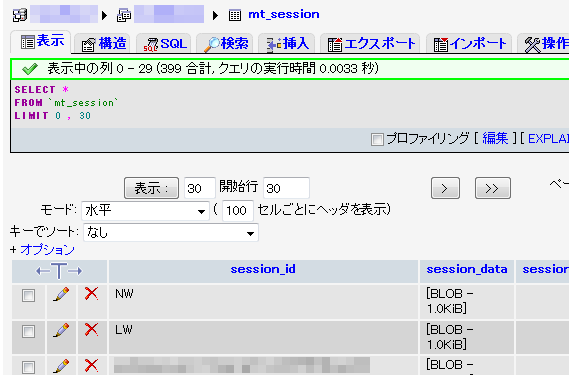The width and height of the screenshot is (569, 375).
Task: Click the full texts arrow toggle icon
Action: (x=59, y=271)
